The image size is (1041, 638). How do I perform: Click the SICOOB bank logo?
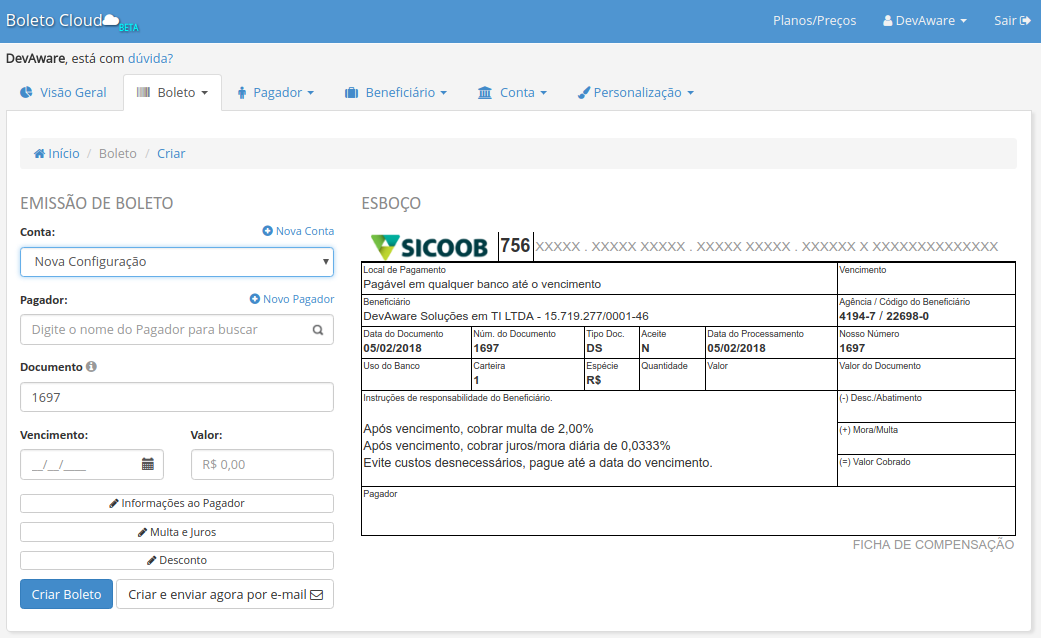pyautogui.click(x=429, y=247)
